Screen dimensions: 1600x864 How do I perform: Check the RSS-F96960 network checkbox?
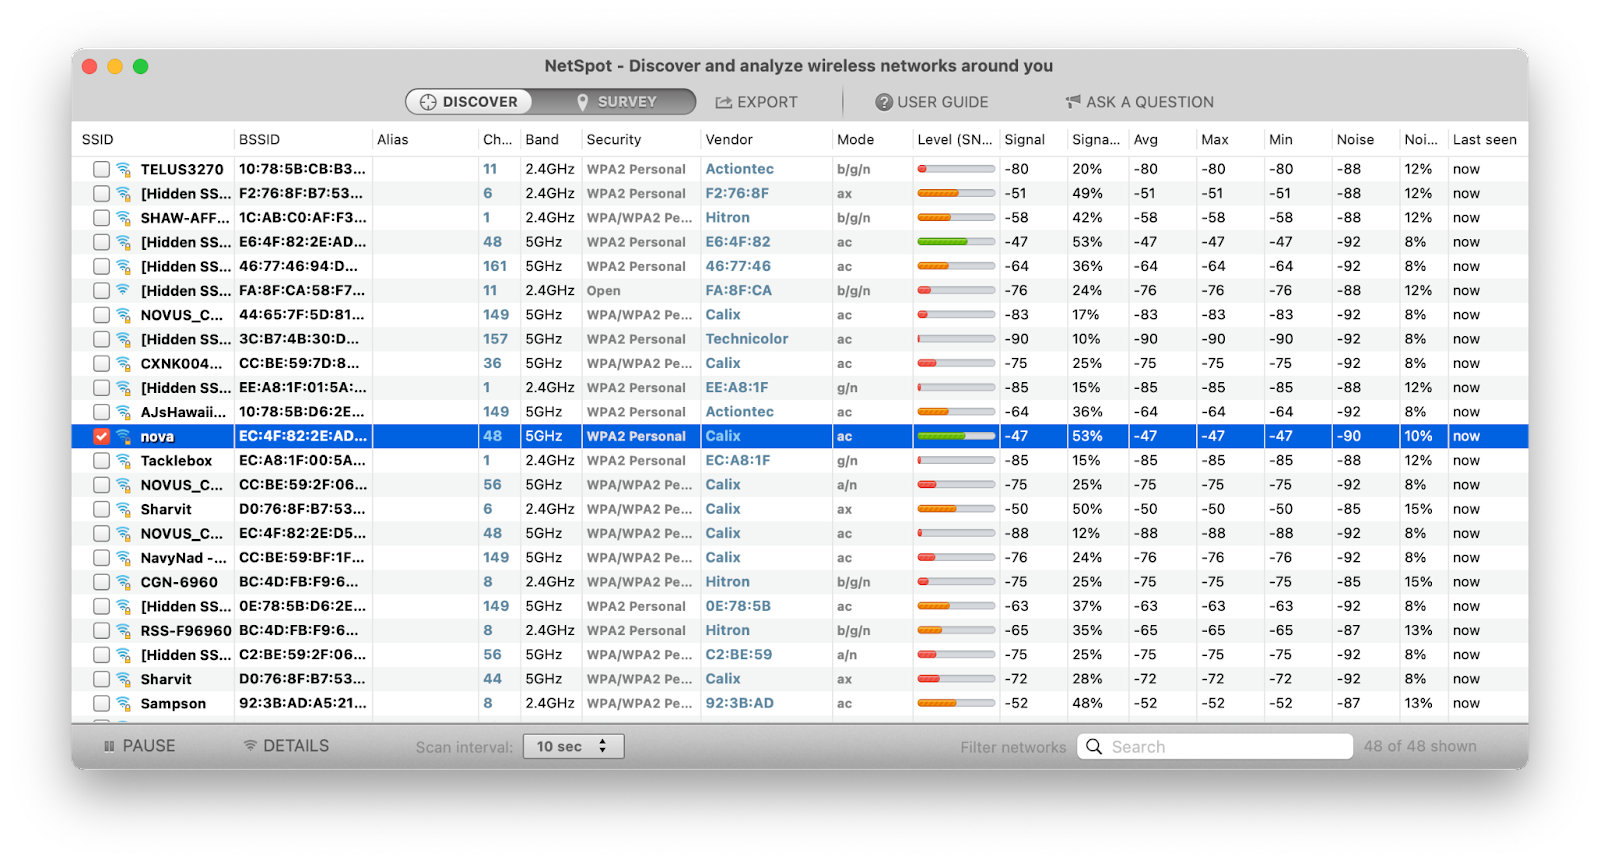click(101, 631)
